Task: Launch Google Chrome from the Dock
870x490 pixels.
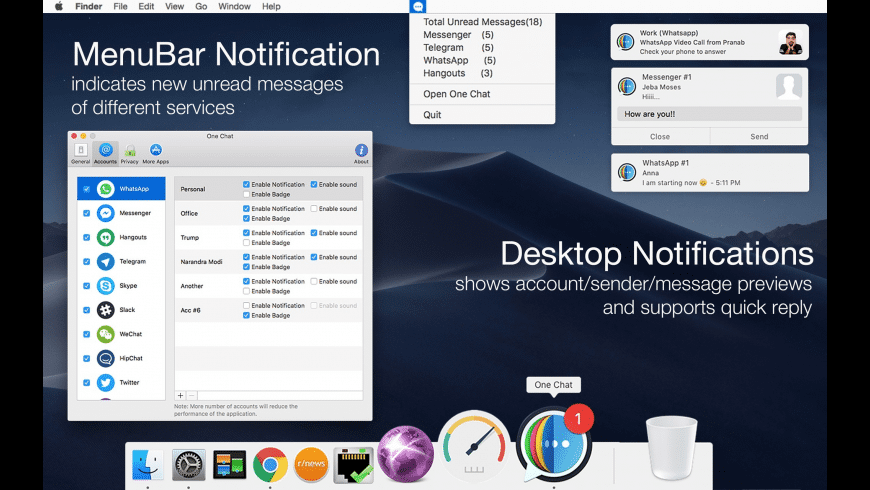Action: 270,464
